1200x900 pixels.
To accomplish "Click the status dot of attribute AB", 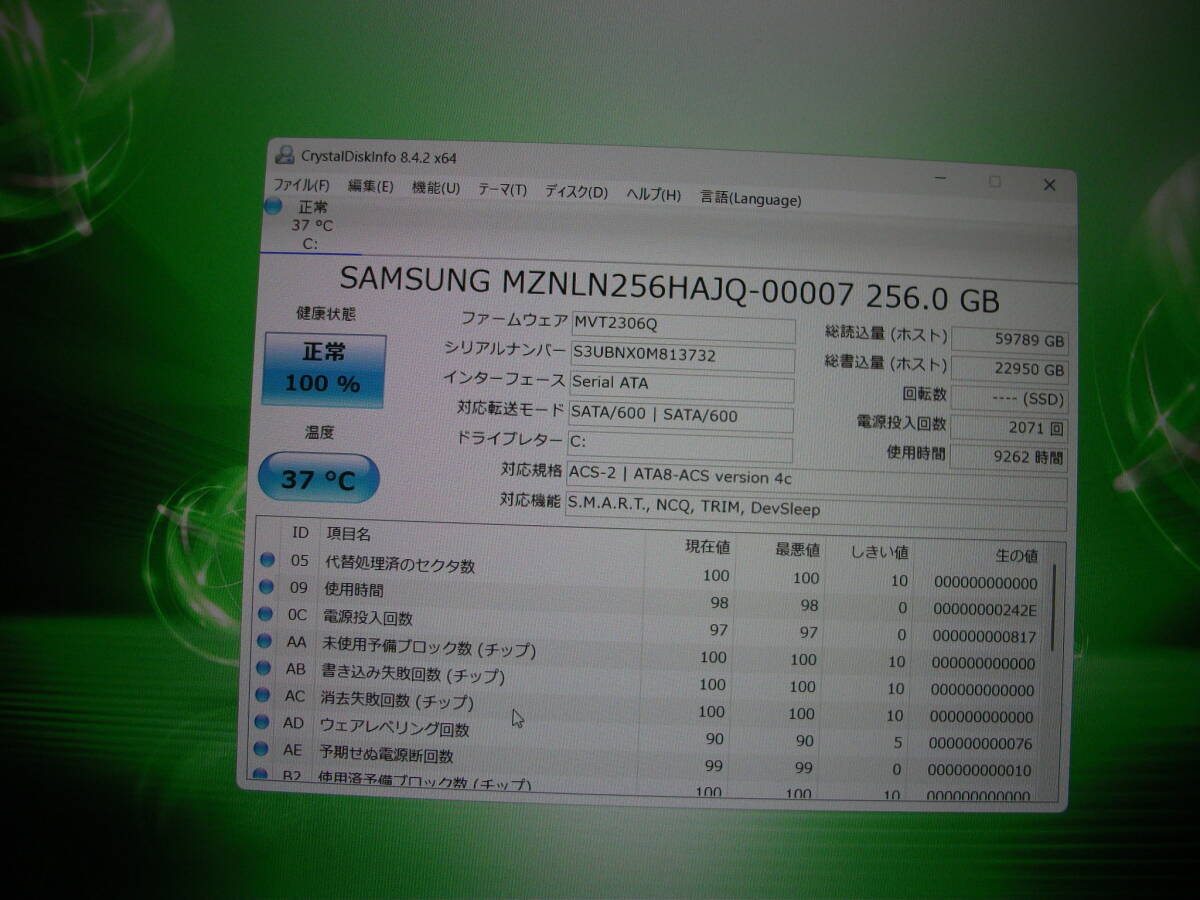I will [263, 667].
